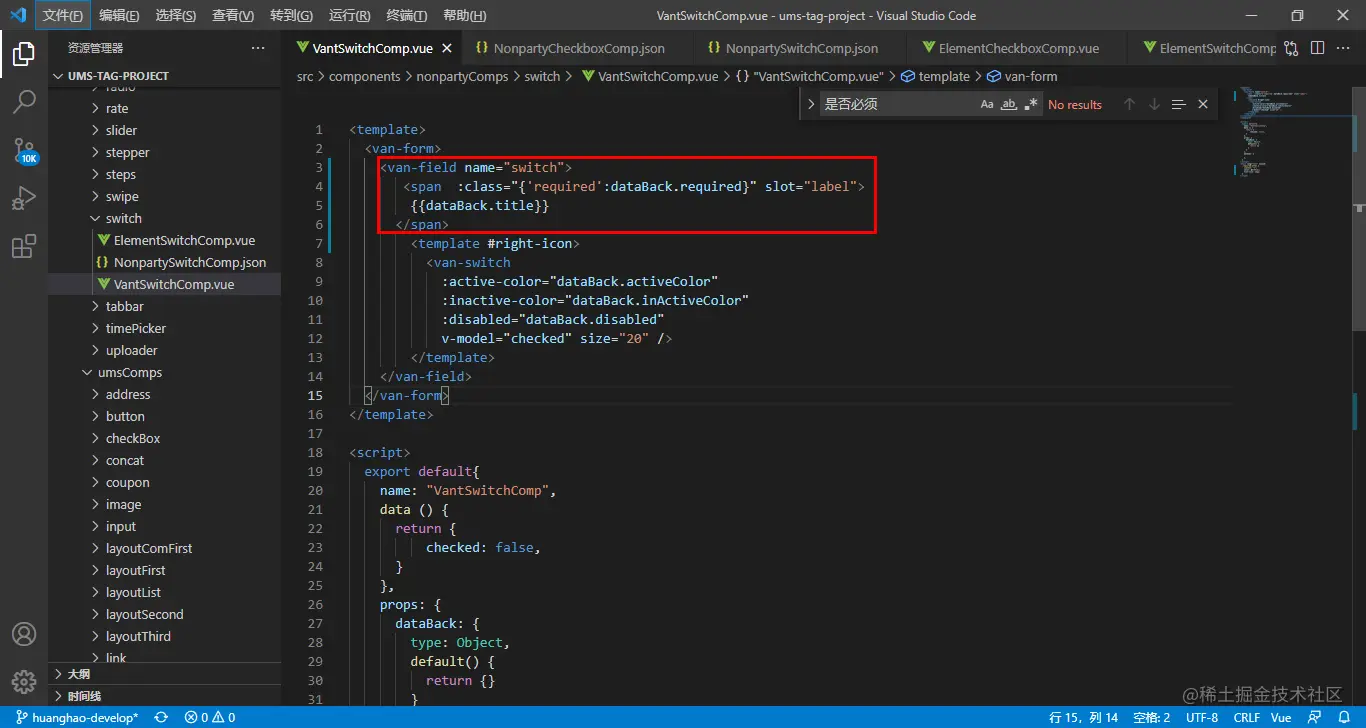Open the 编辑(E) menu
The height and width of the screenshot is (728, 1366).
[x=119, y=16]
